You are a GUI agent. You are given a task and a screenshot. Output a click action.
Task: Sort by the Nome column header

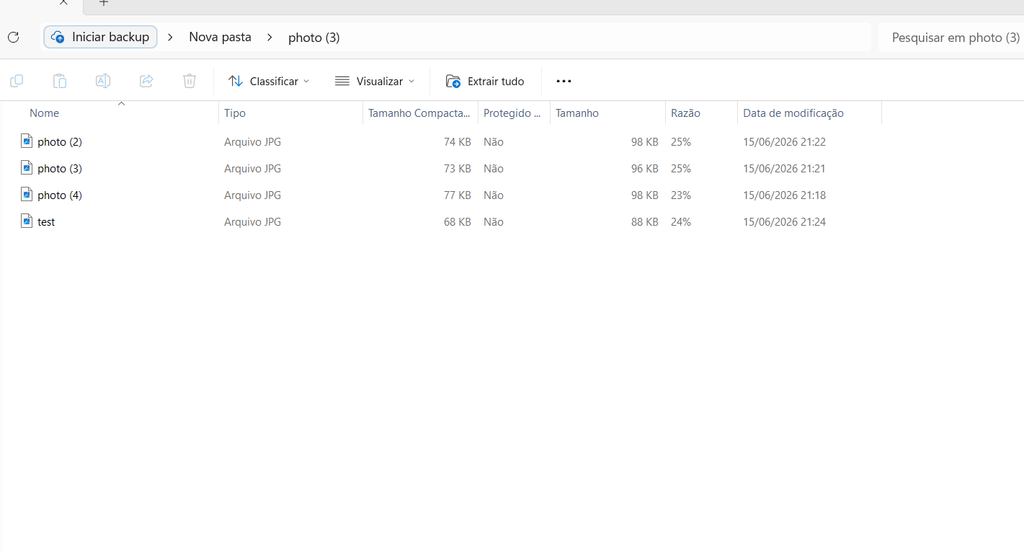pyautogui.click(x=44, y=113)
